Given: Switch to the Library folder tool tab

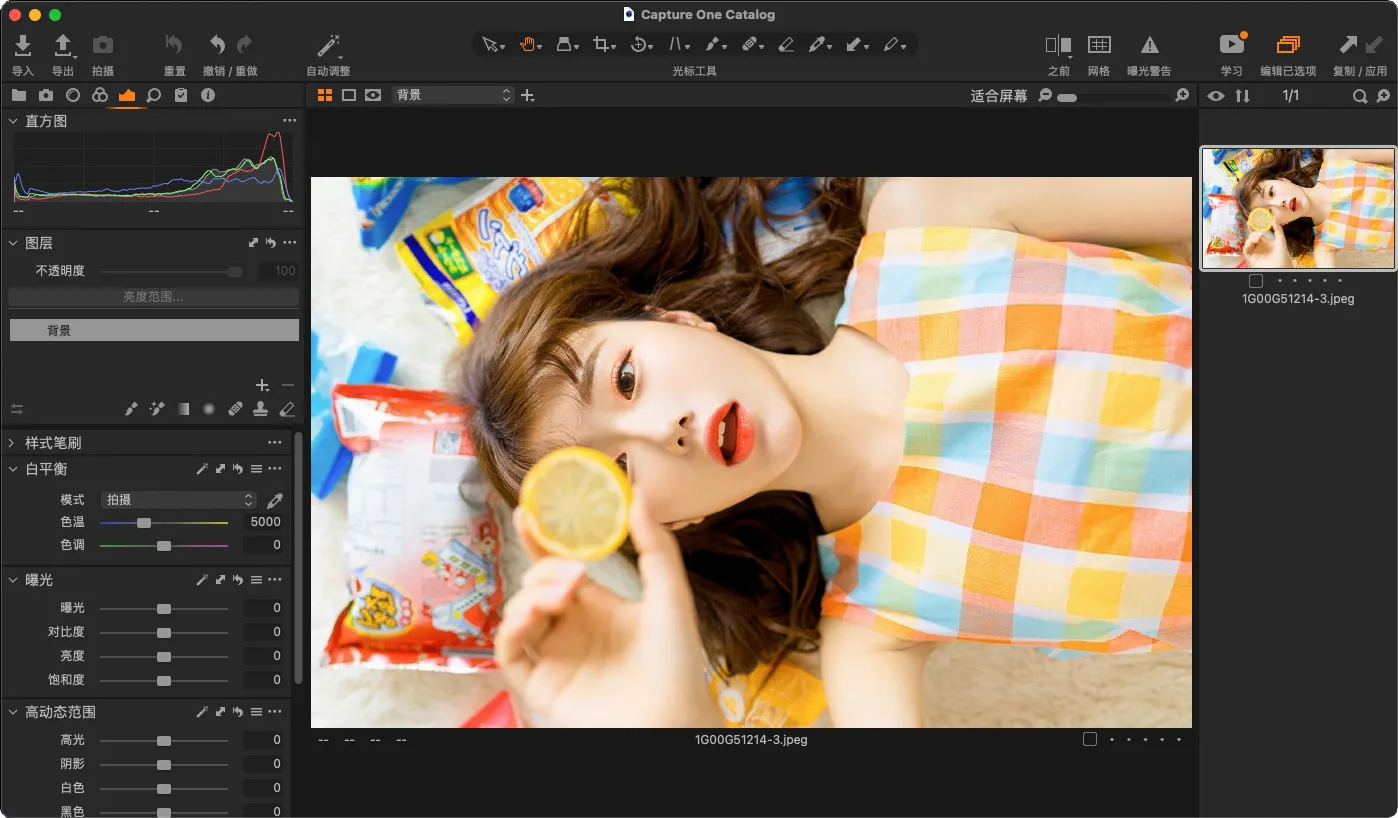Looking at the screenshot, I should point(18,95).
